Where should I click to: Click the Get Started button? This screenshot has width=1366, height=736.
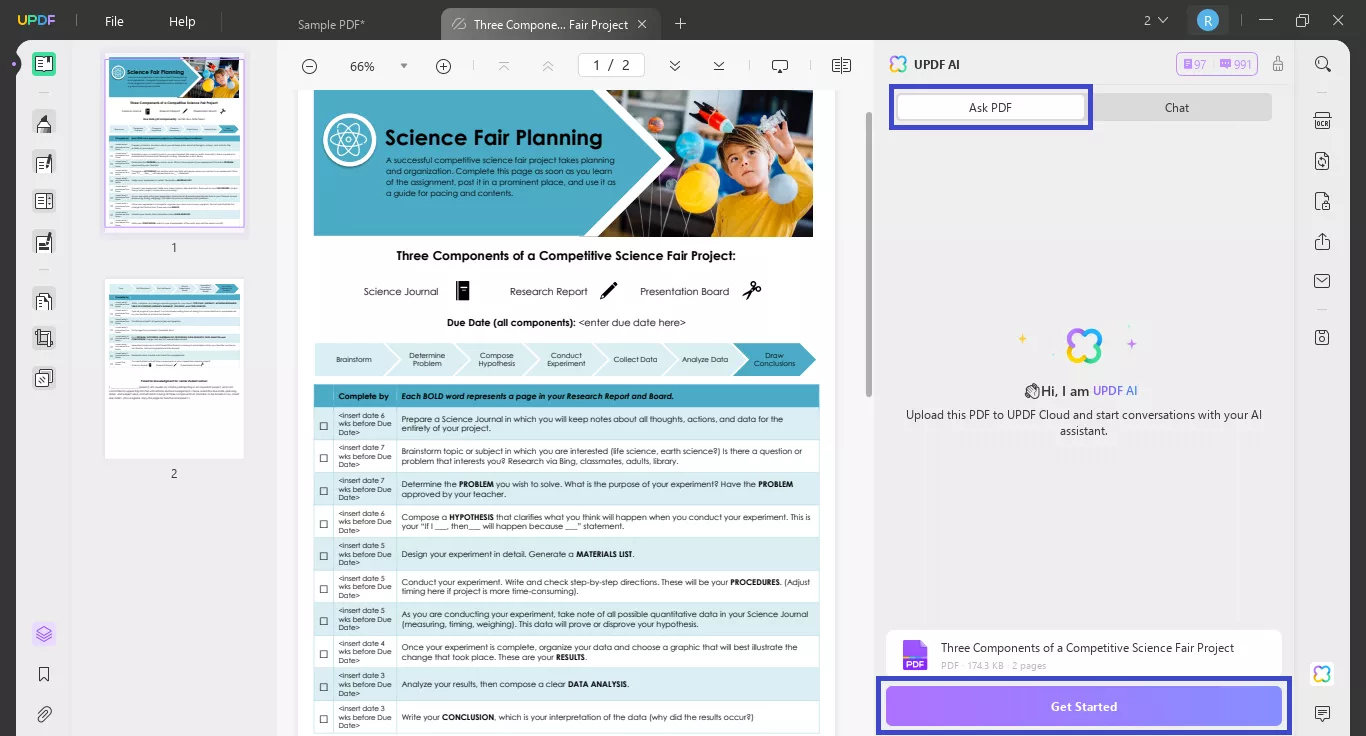click(x=1083, y=706)
